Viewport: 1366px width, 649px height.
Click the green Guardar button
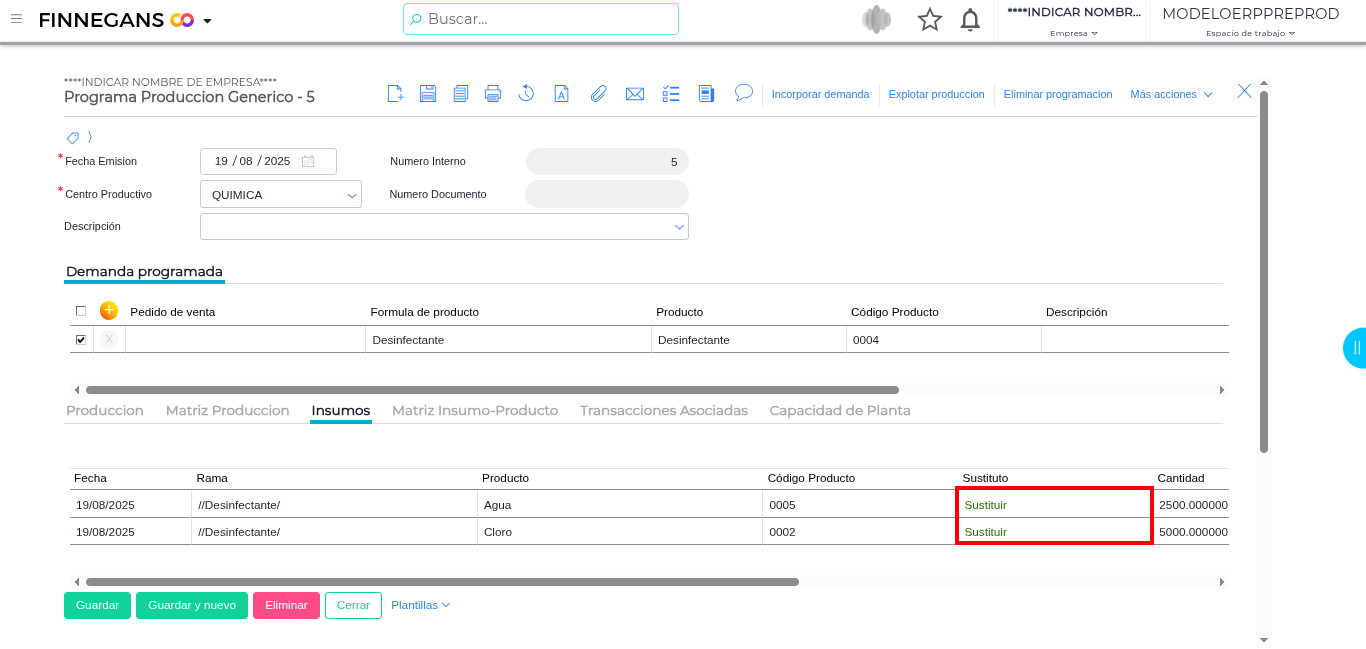(97, 605)
